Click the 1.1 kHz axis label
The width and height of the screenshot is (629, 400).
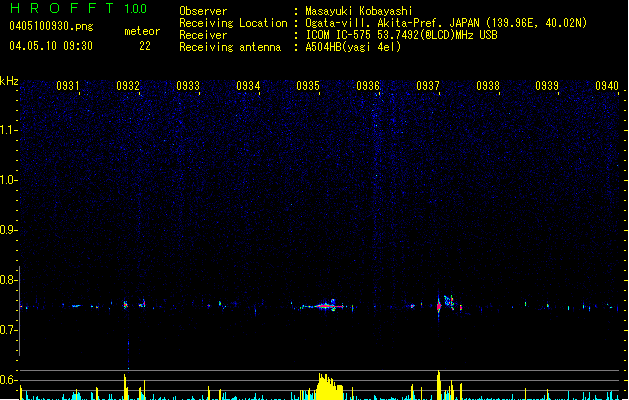point(9,130)
